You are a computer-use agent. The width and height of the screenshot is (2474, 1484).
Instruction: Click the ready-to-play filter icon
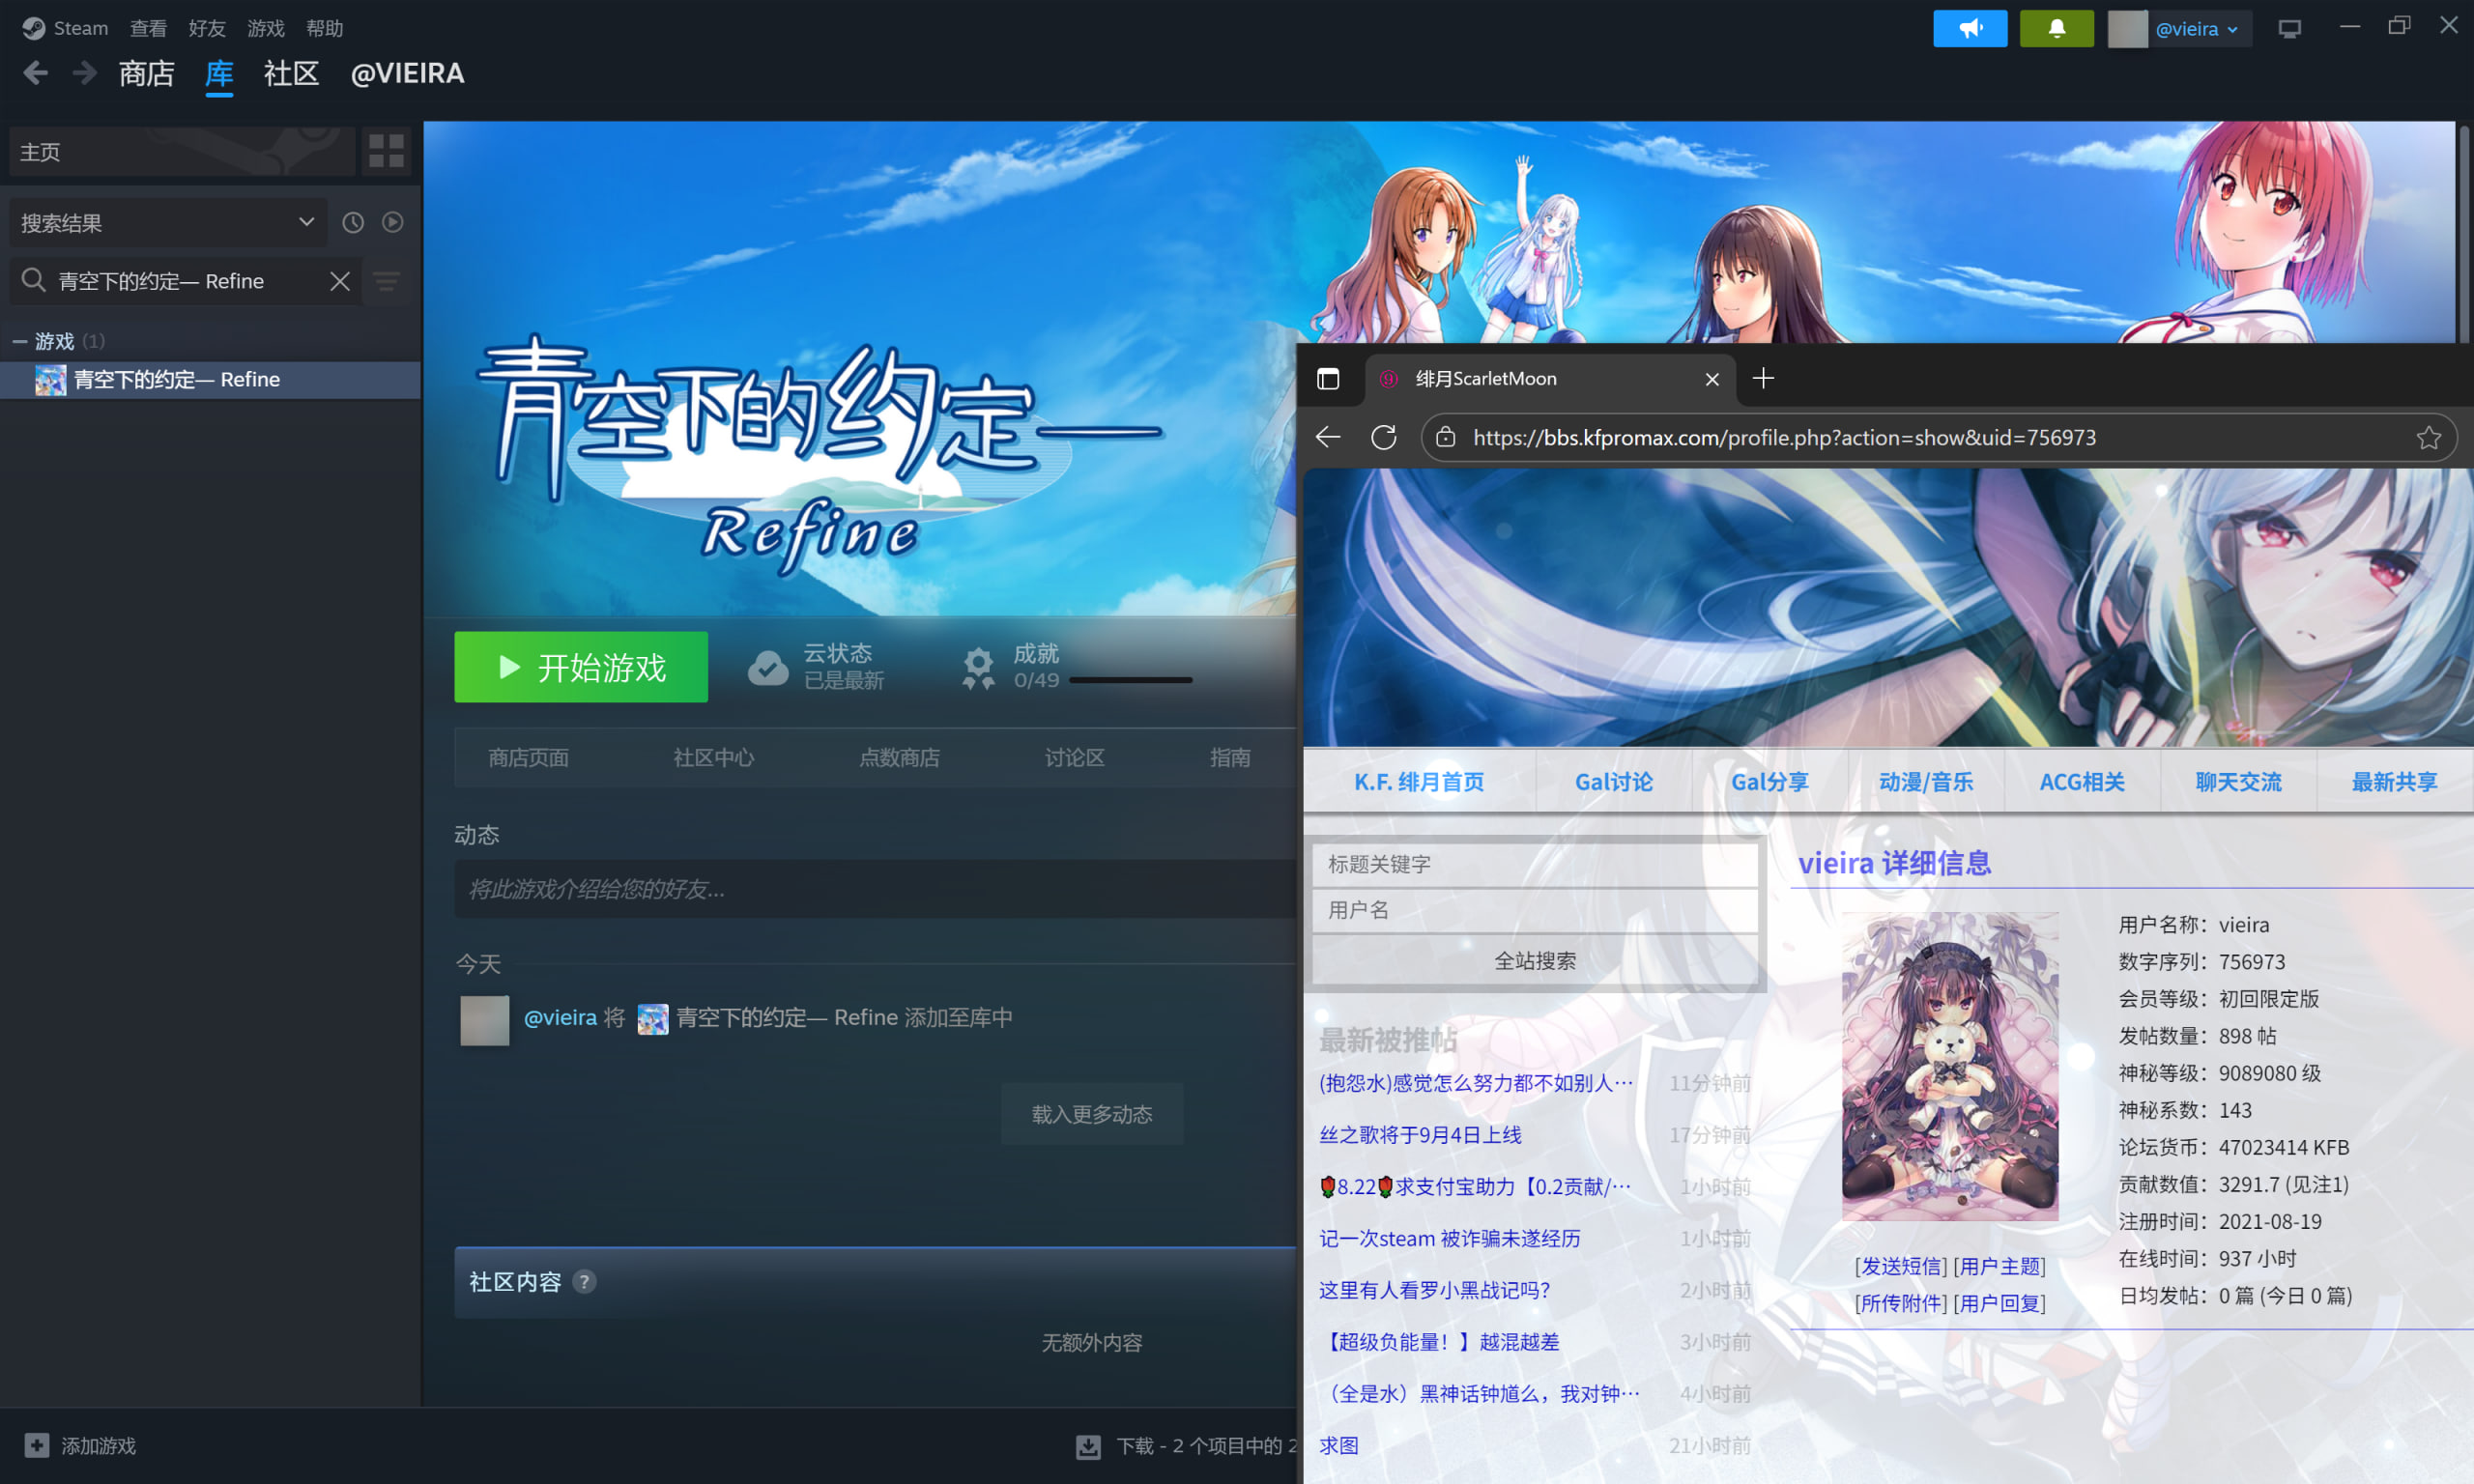point(393,222)
